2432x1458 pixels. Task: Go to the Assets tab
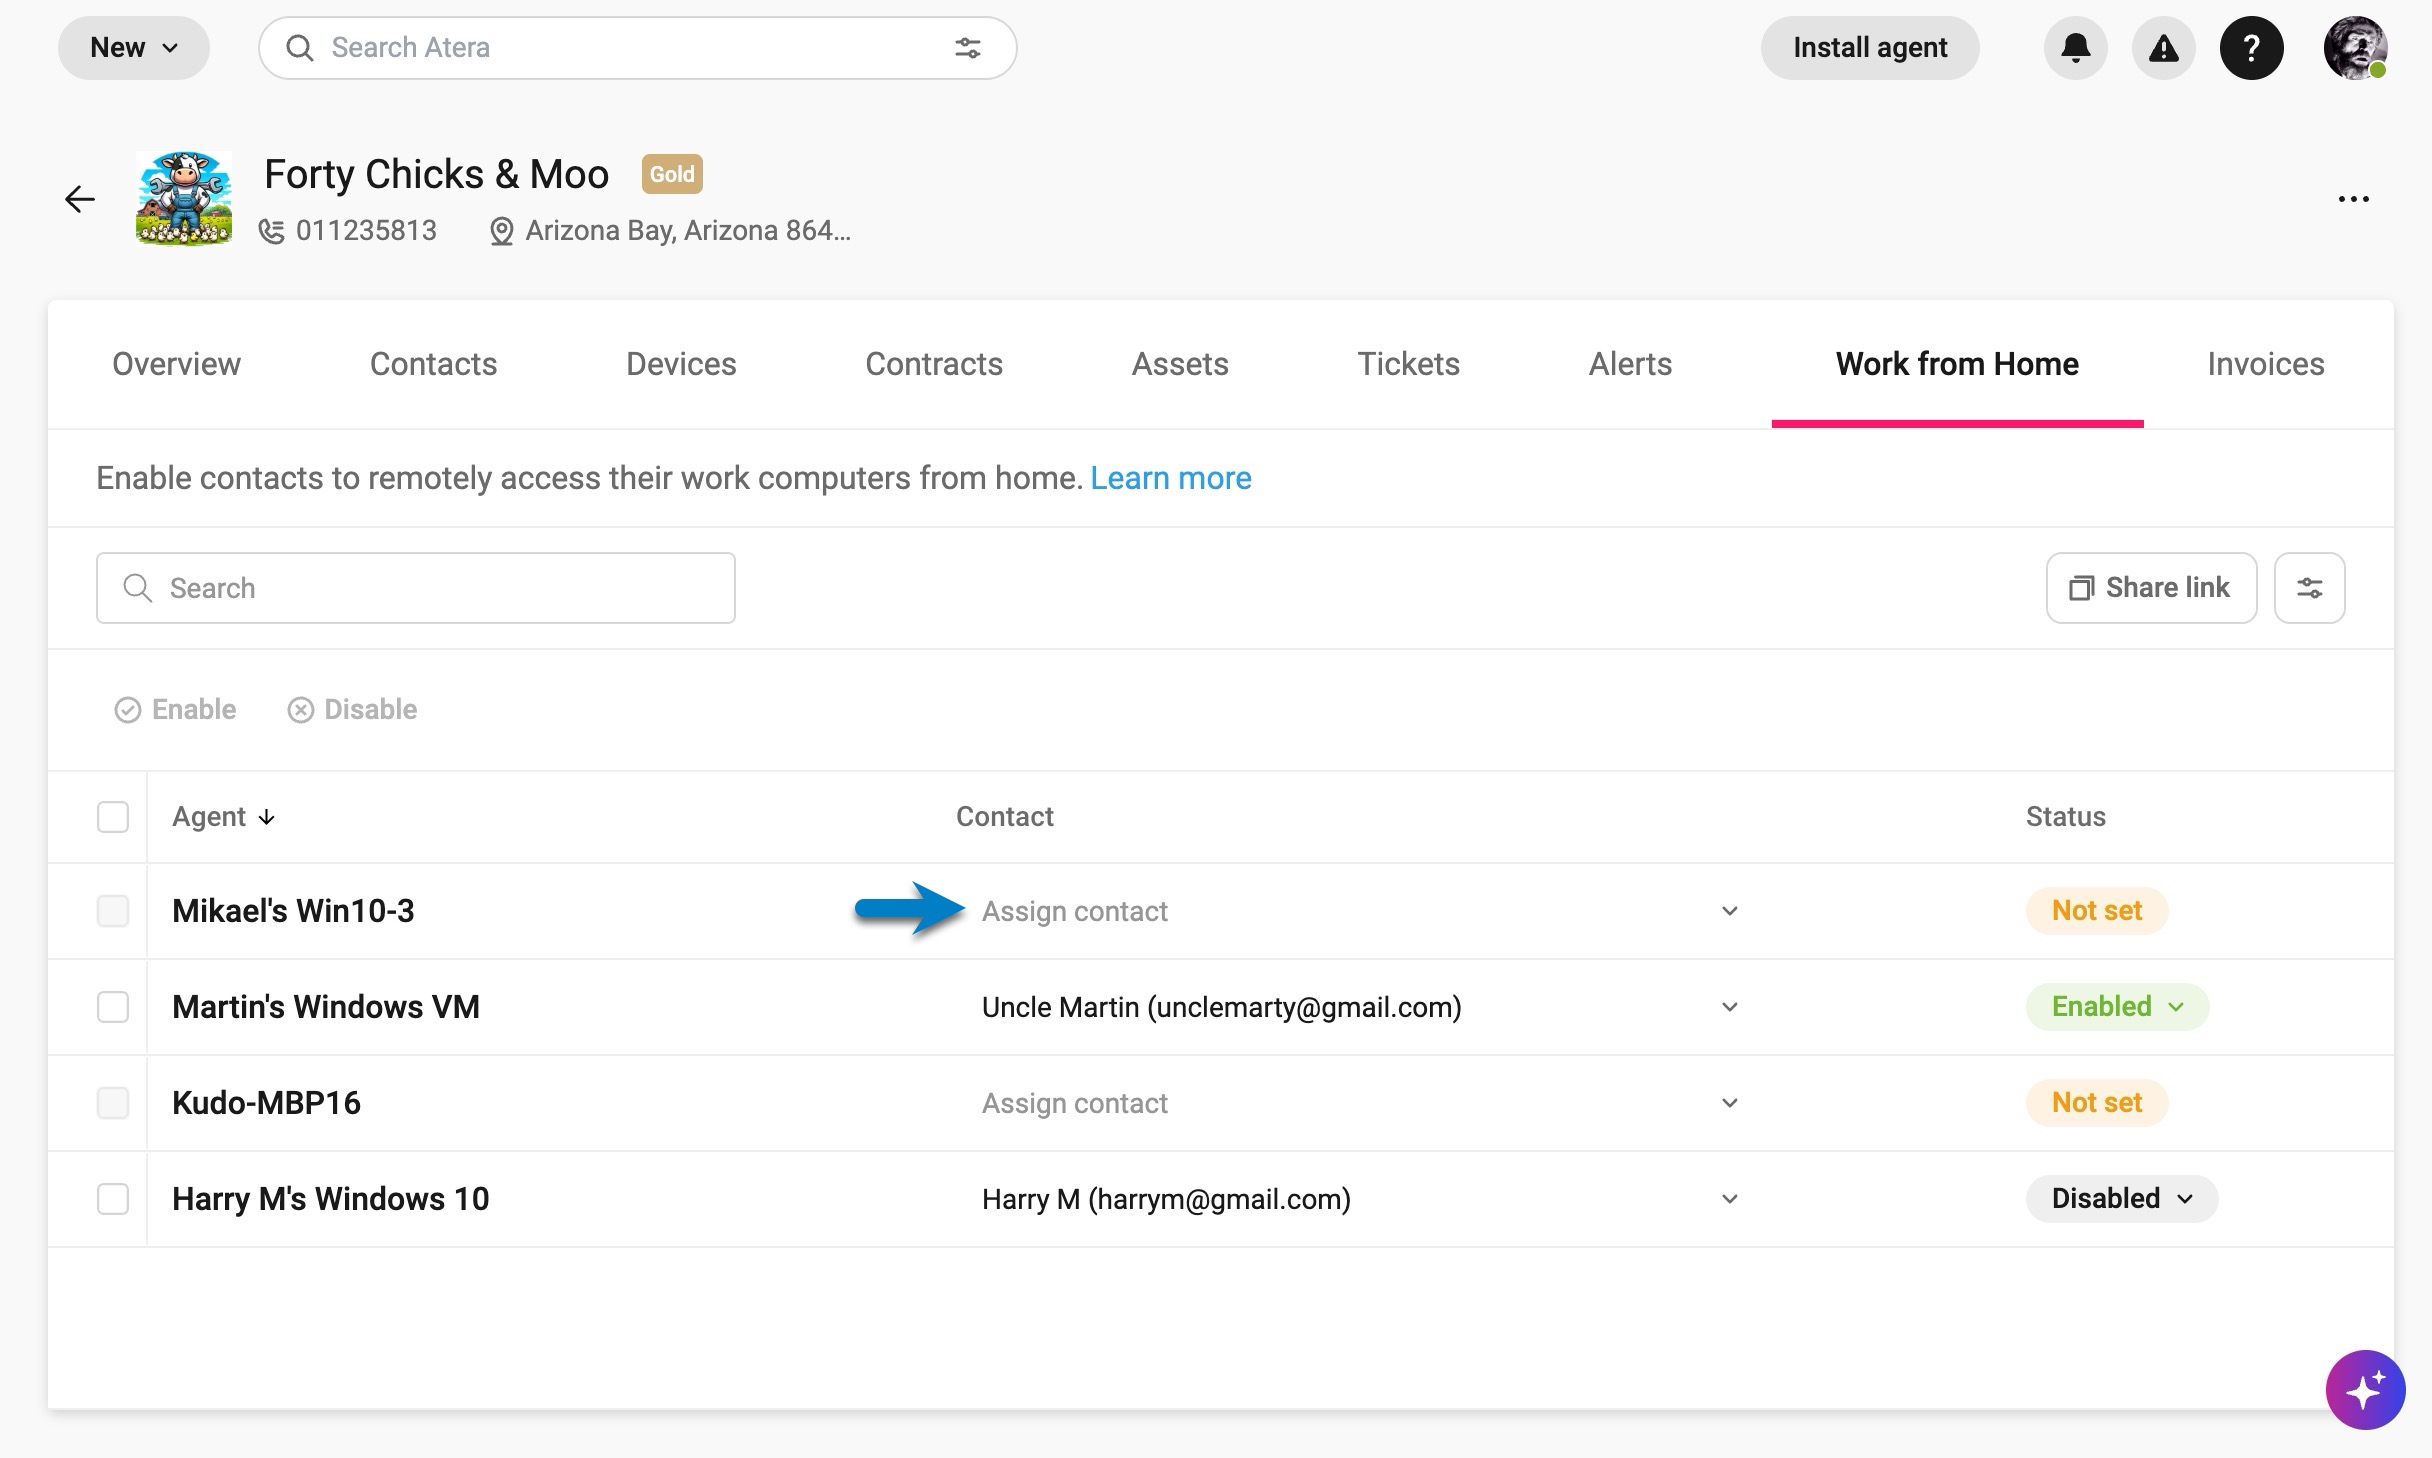(1180, 364)
